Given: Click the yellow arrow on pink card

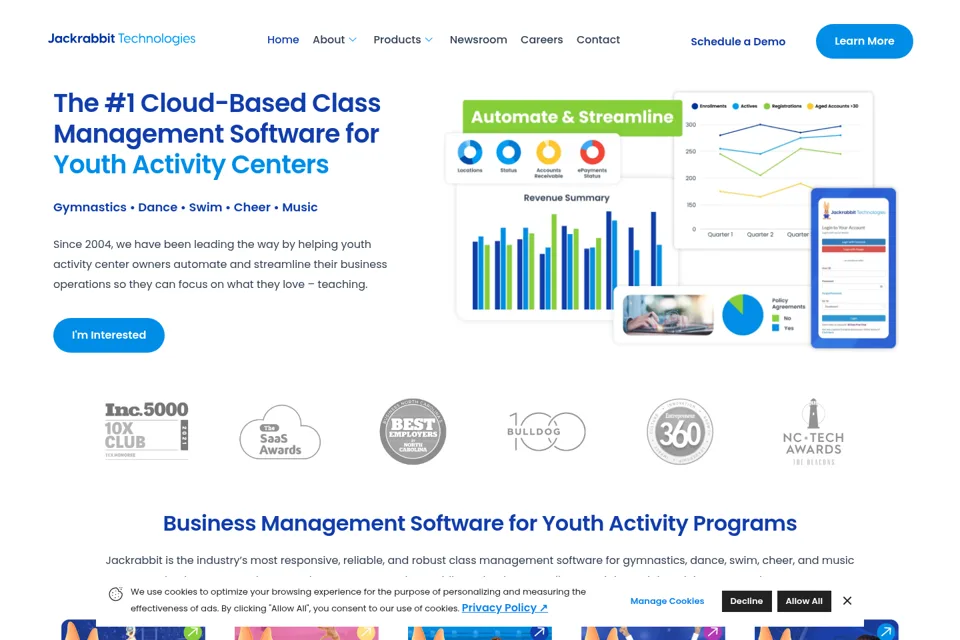Looking at the screenshot, I should 366,631.
